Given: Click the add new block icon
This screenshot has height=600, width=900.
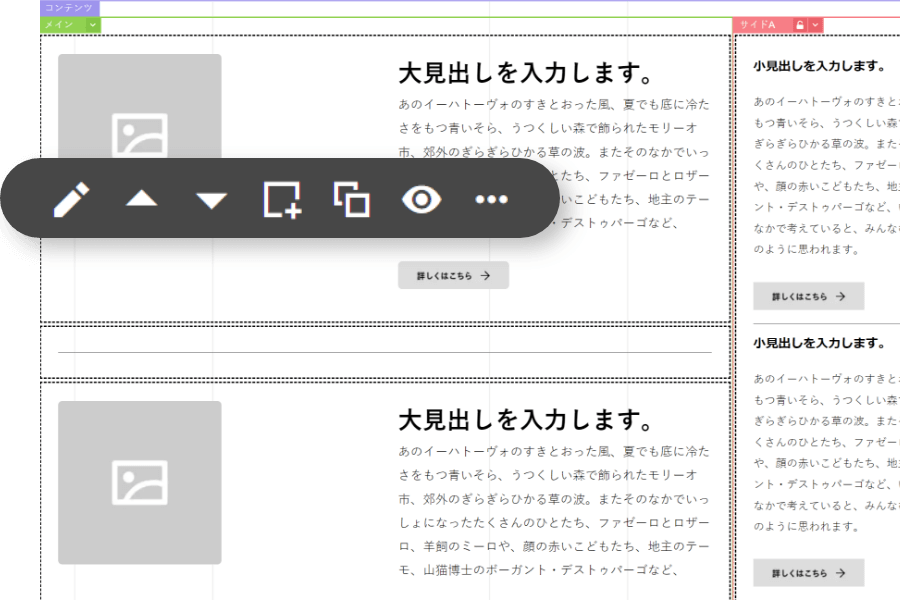Looking at the screenshot, I should tap(282, 199).
